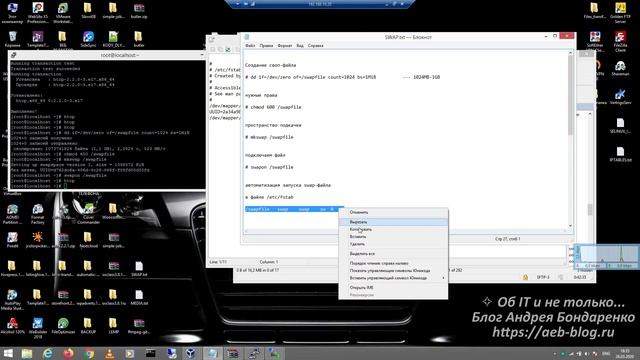Viewport: 640px width, 360px height.
Task: Open the WeBuilder 2018 desktop shortcut
Action: [x=38, y=328]
